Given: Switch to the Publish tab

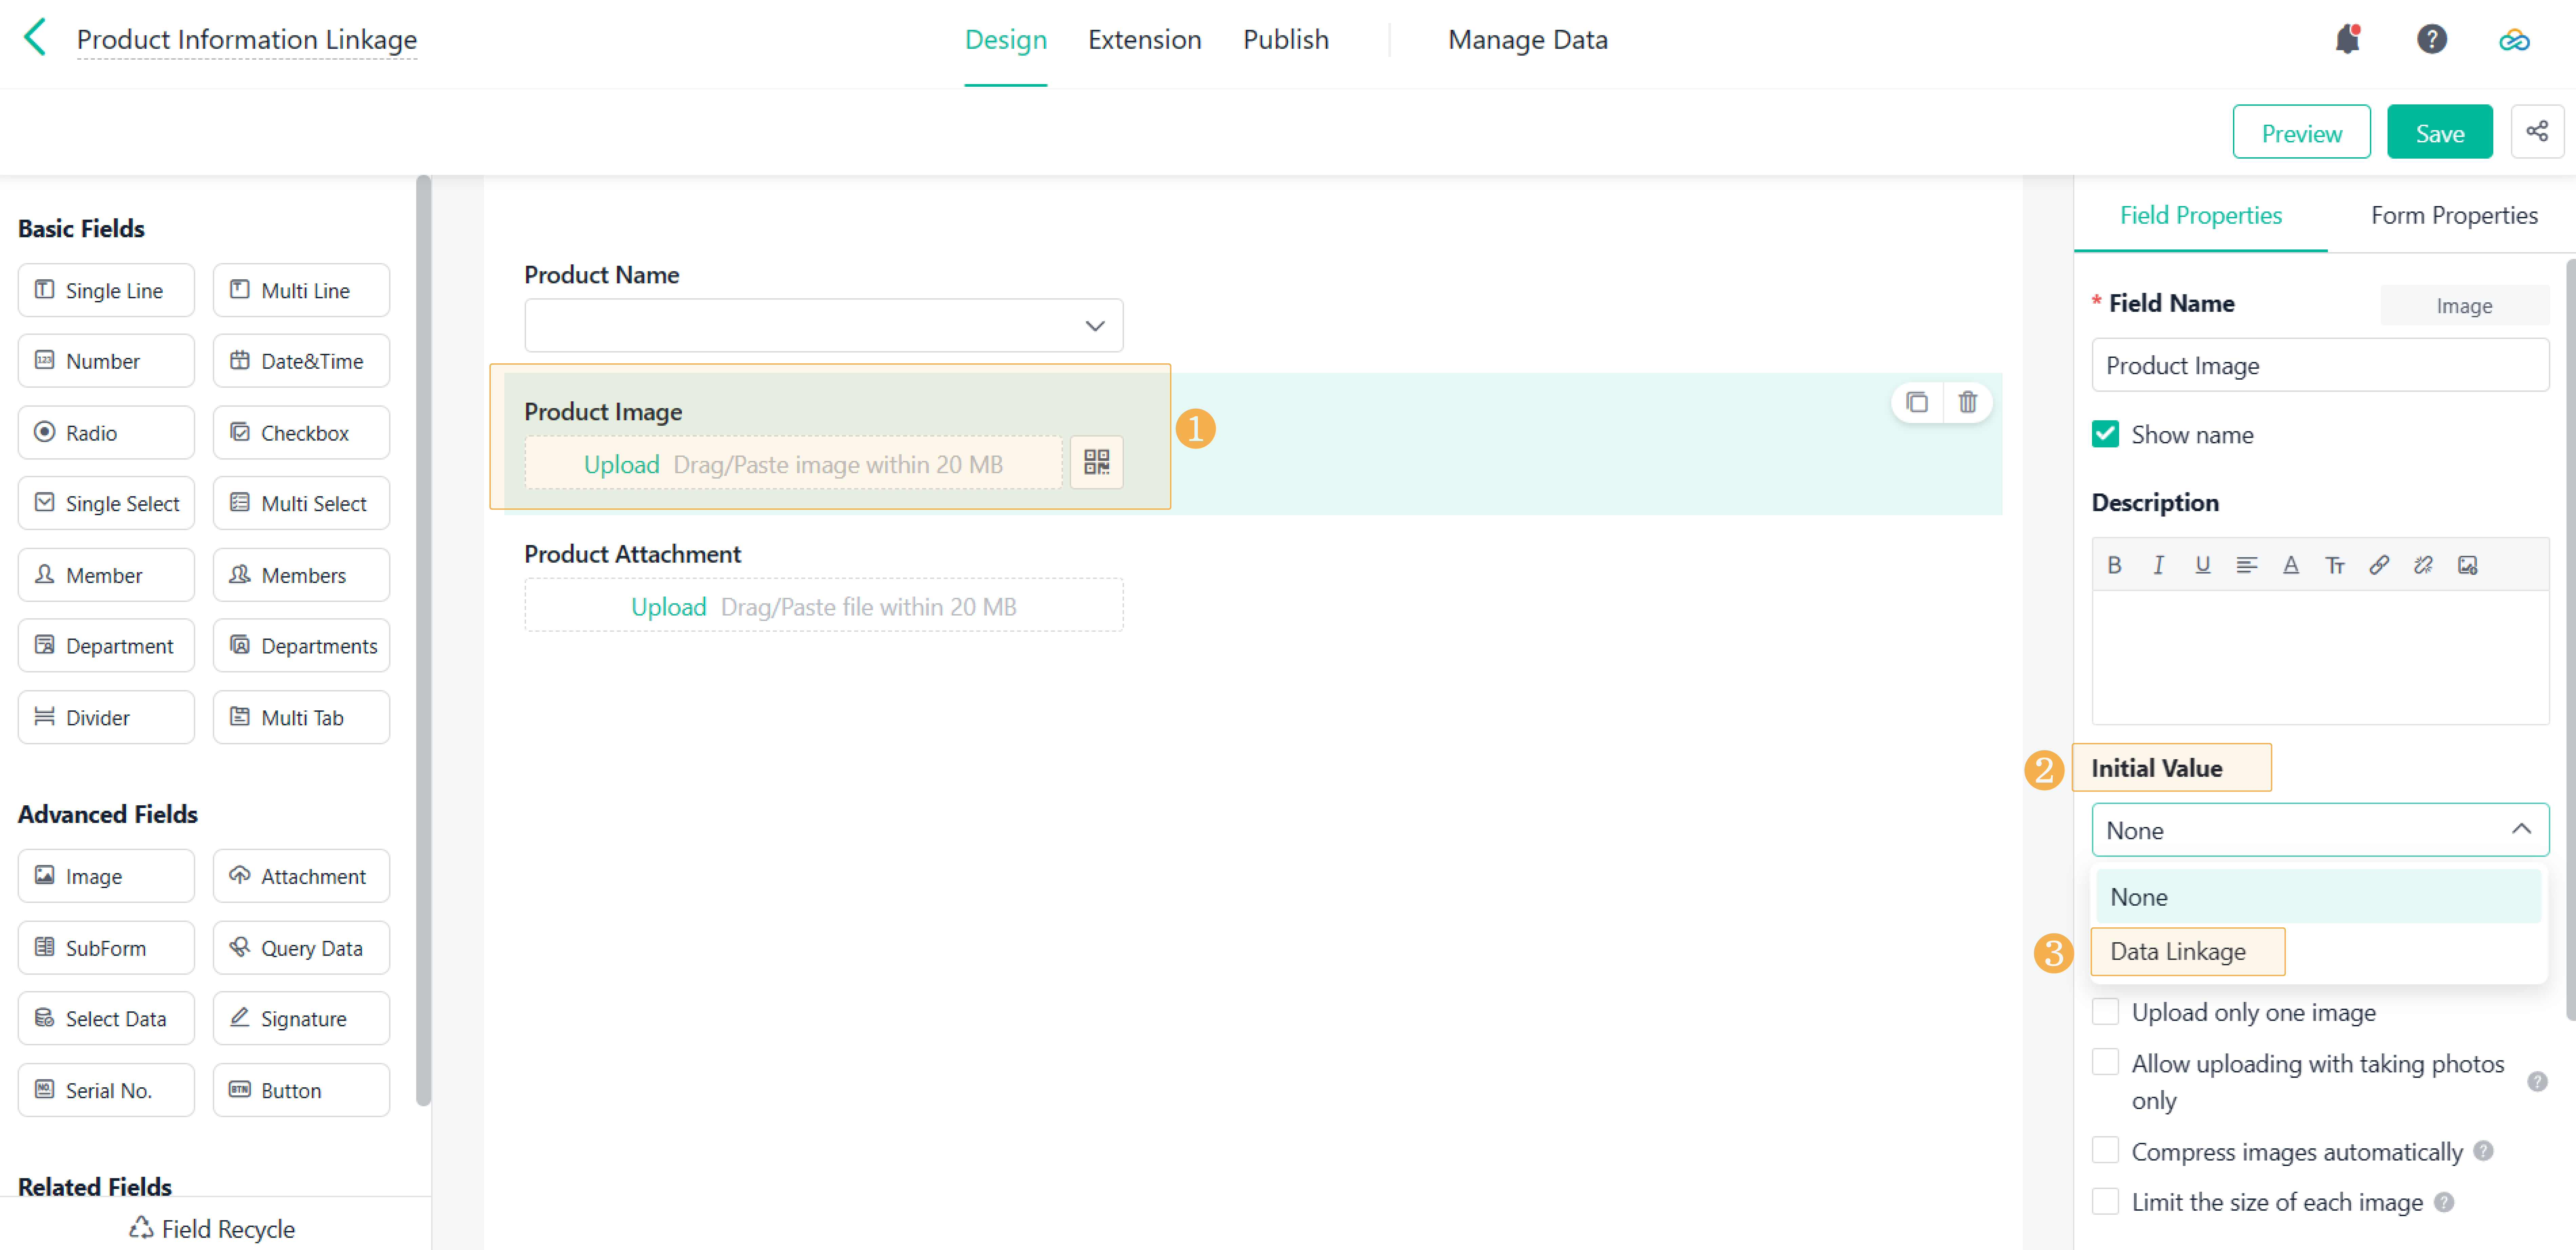Looking at the screenshot, I should (1286, 40).
